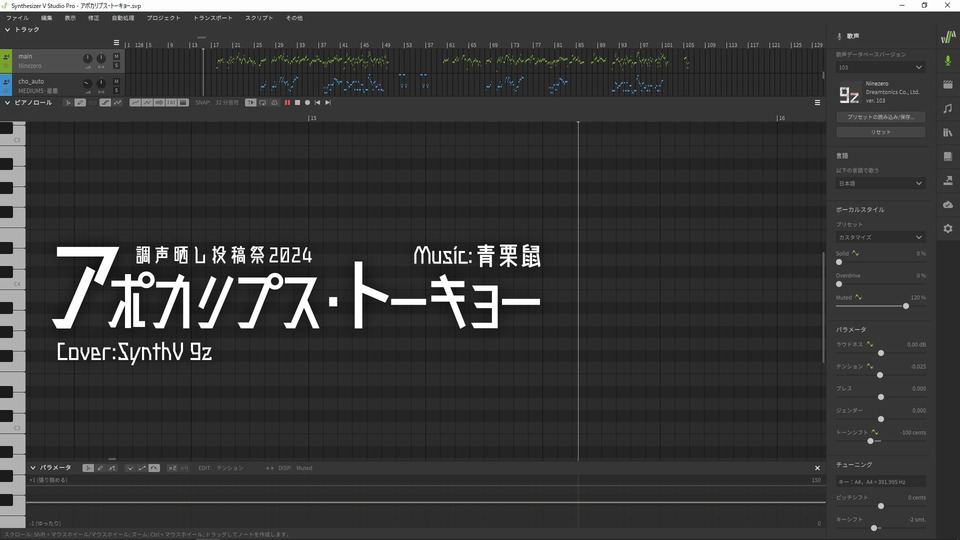
Task: Open the render export side panel
Action: [948, 180]
